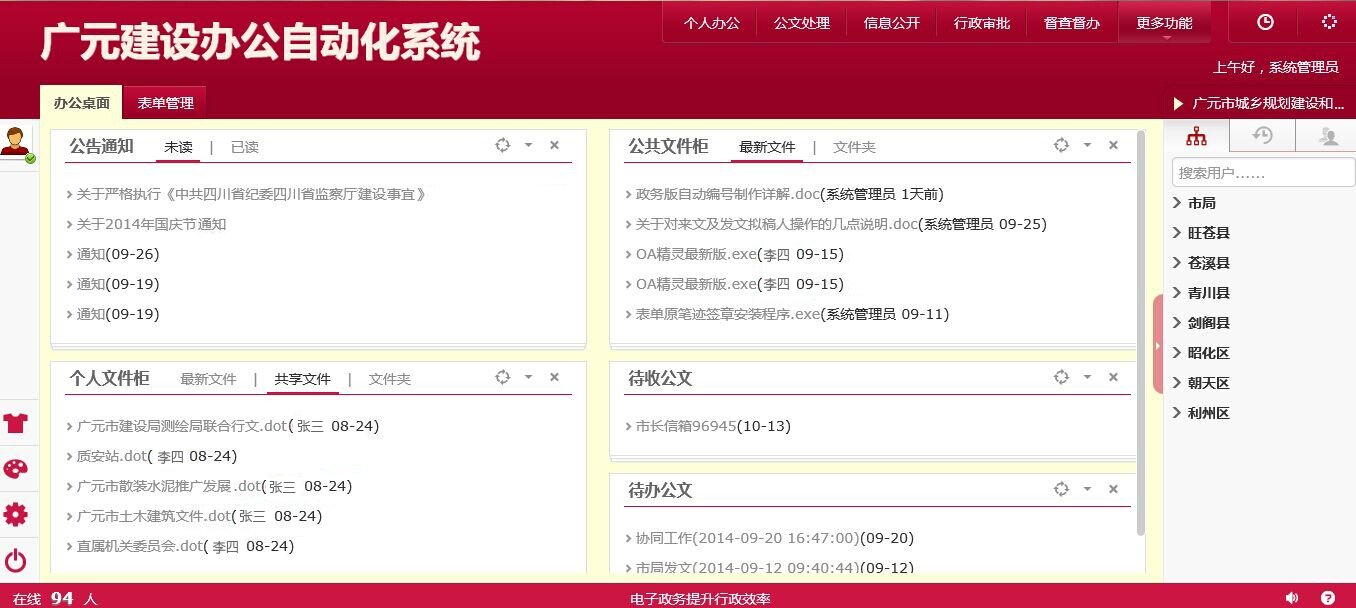The image size is (1356, 608).
Task: Open recent contacts history tab icon
Action: [x=1262, y=137]
